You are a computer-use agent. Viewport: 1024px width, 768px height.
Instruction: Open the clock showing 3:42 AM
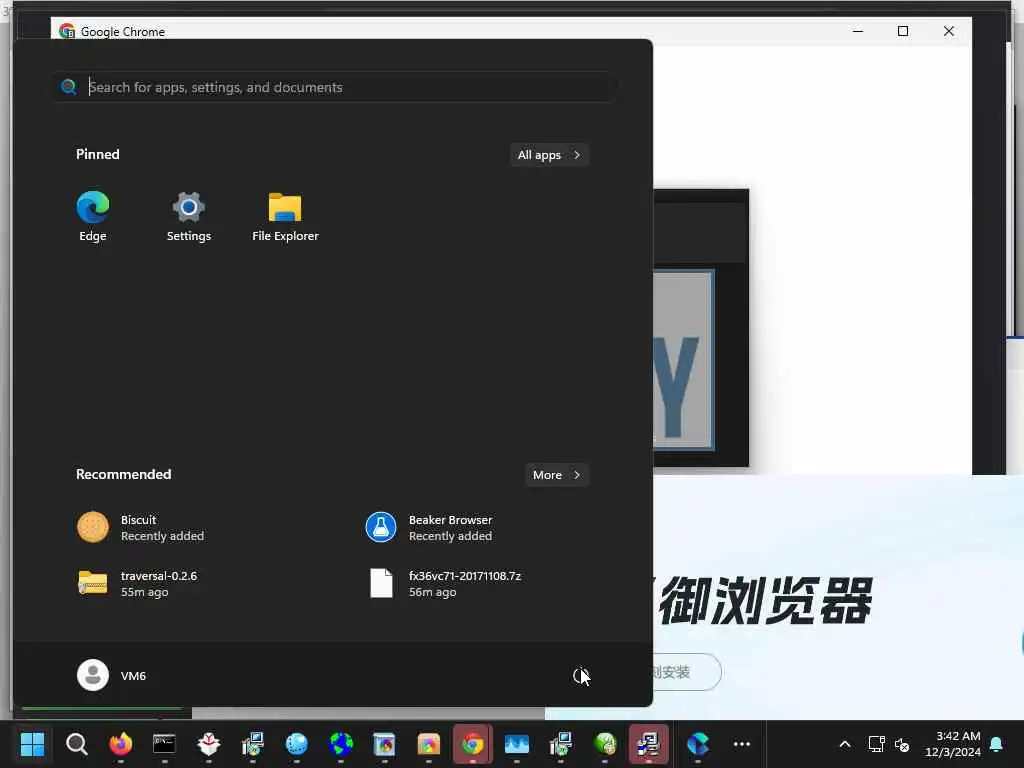pyautogui.click(x=952, y=744)
